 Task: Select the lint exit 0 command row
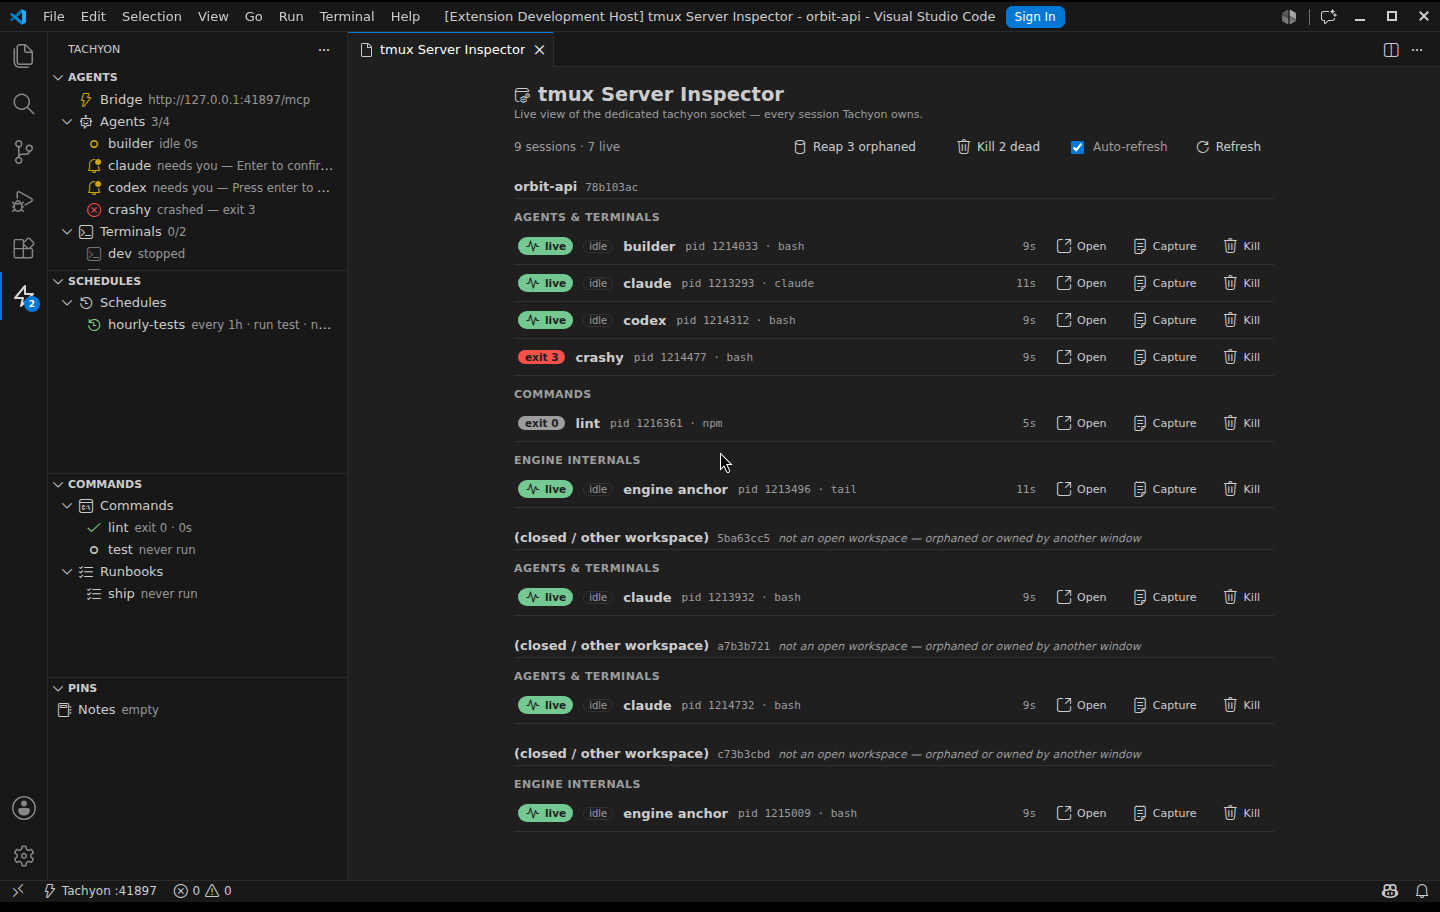[197, 528]
